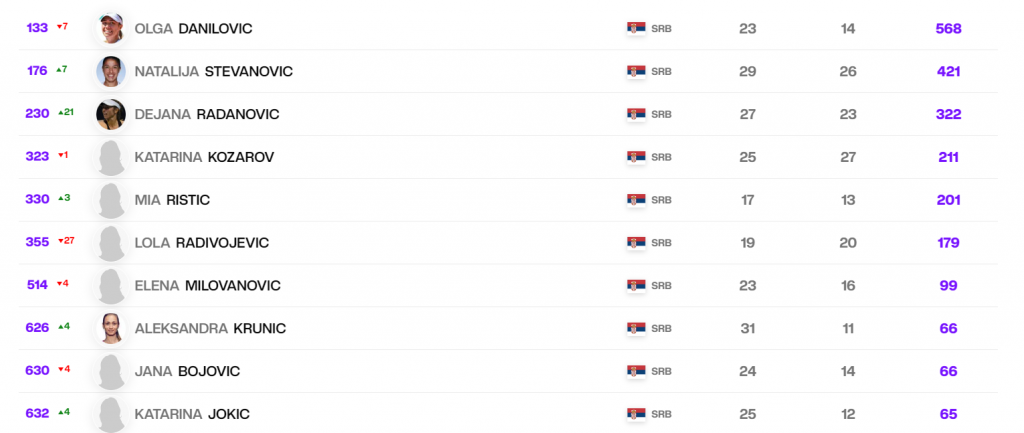Click Jana Bojovic's placeholder avatar

click(110, 371)
